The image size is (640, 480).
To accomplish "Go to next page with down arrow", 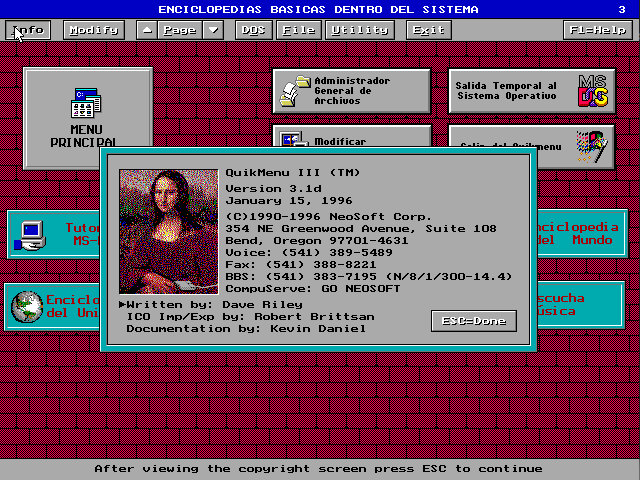I will click(213, 30).
